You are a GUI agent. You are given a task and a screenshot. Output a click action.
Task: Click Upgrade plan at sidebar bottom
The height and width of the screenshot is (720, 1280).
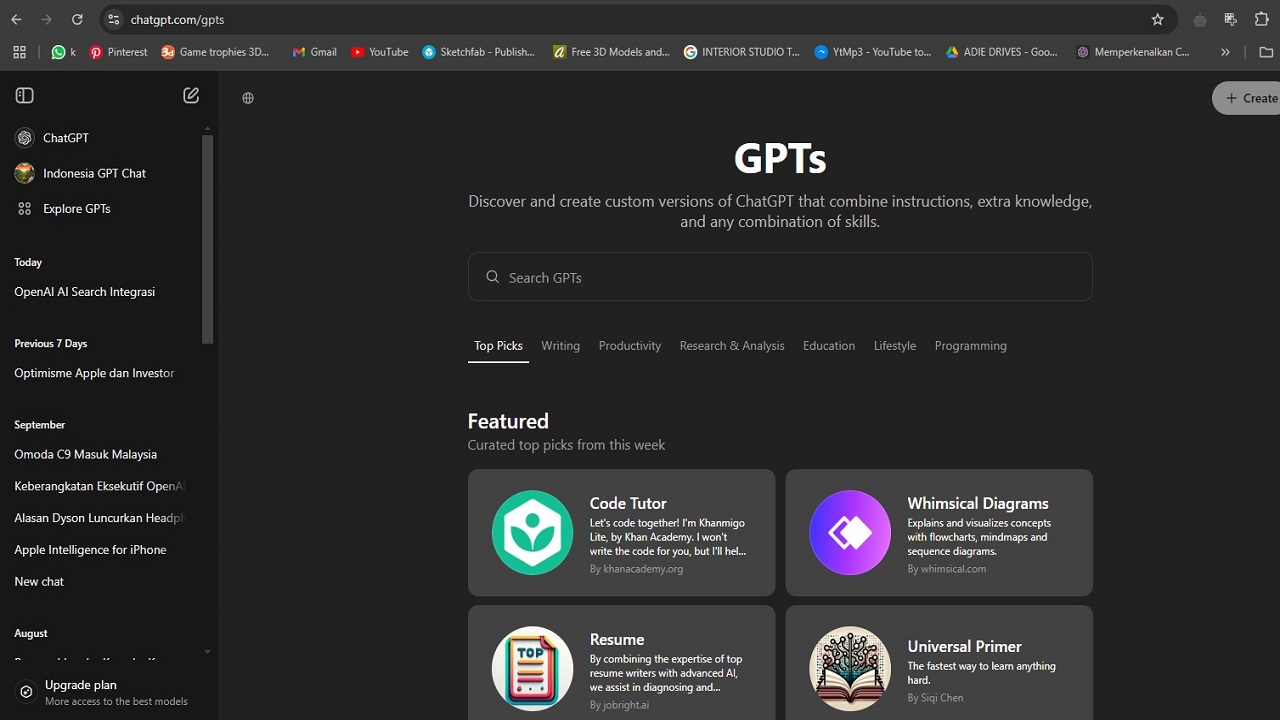pos(109,692)
